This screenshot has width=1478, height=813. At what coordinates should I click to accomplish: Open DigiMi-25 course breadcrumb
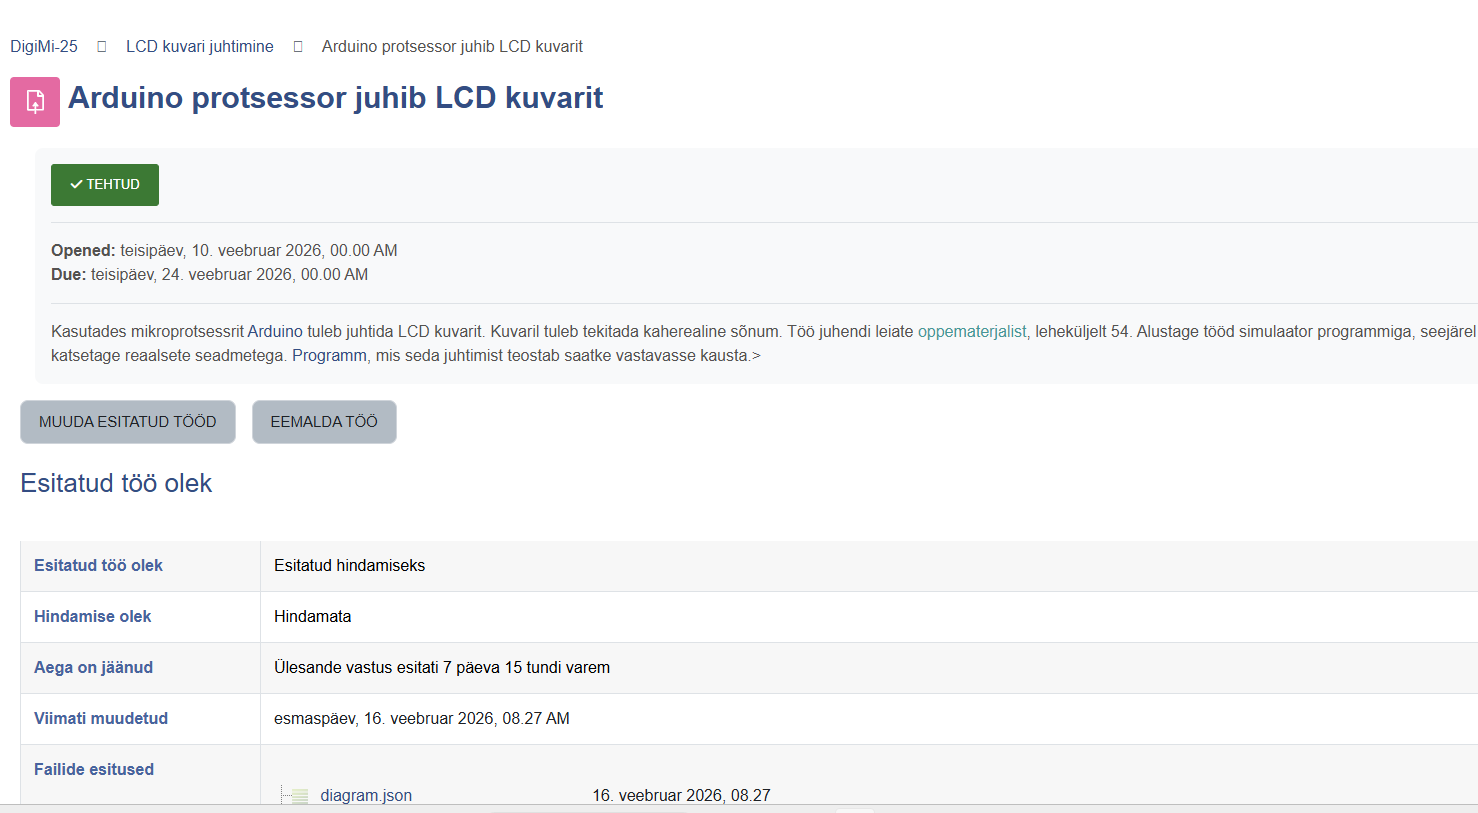coord(44,47)
